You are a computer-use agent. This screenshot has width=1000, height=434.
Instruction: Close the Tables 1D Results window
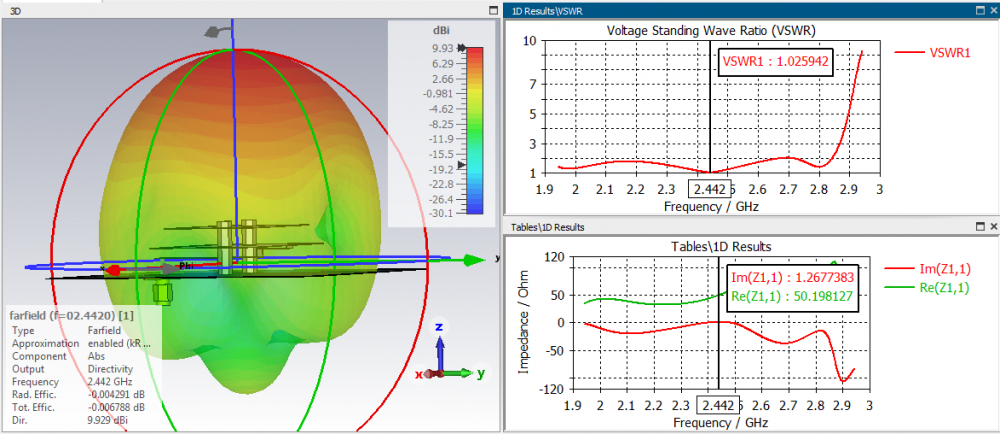click(993, 226)
